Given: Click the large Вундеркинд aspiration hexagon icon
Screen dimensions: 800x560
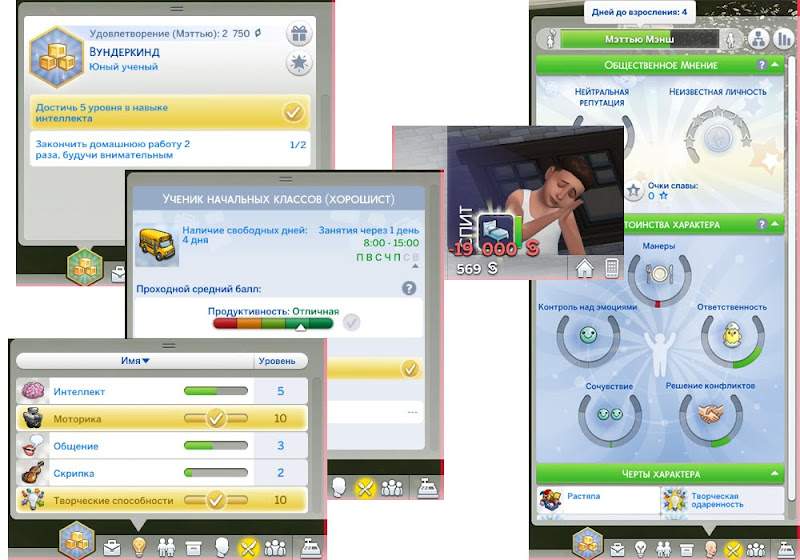Looking at the screenshot, I should 56,57.
